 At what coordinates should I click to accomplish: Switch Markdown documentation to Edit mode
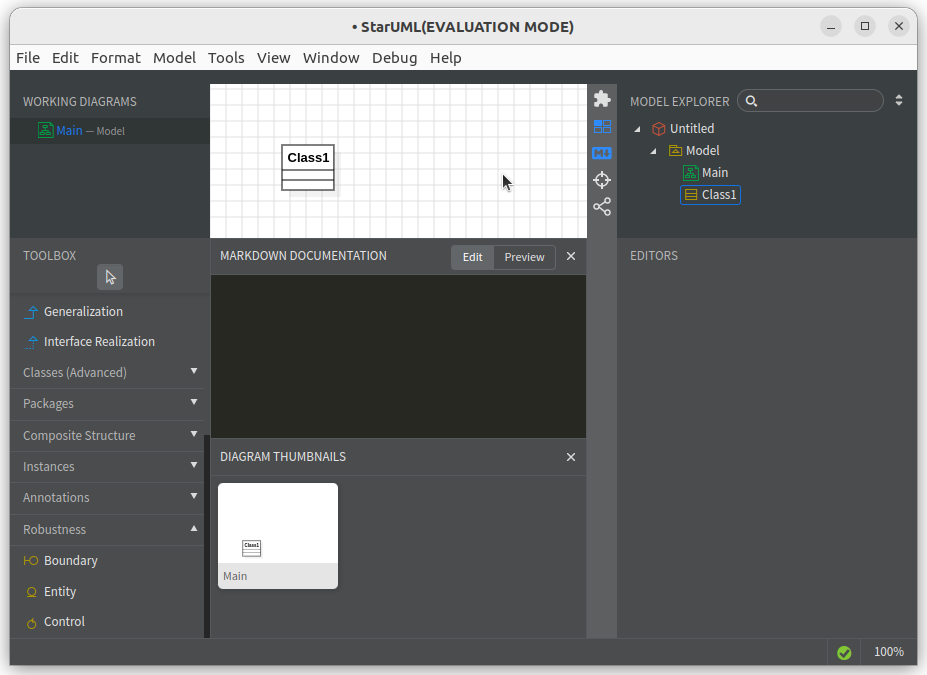472,257
